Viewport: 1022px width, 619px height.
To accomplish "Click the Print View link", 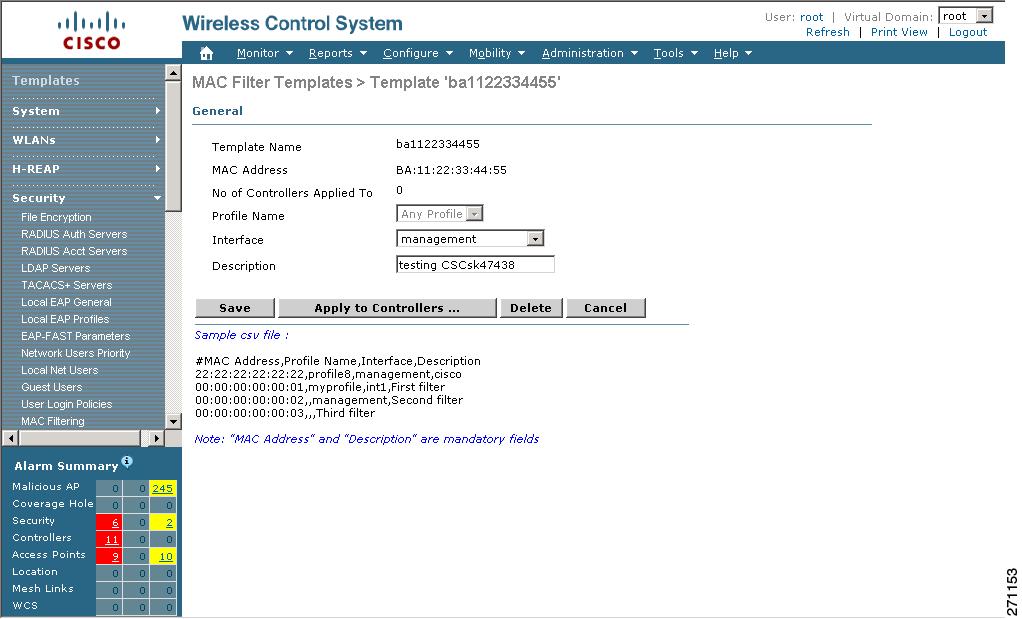I will (899, 32).
